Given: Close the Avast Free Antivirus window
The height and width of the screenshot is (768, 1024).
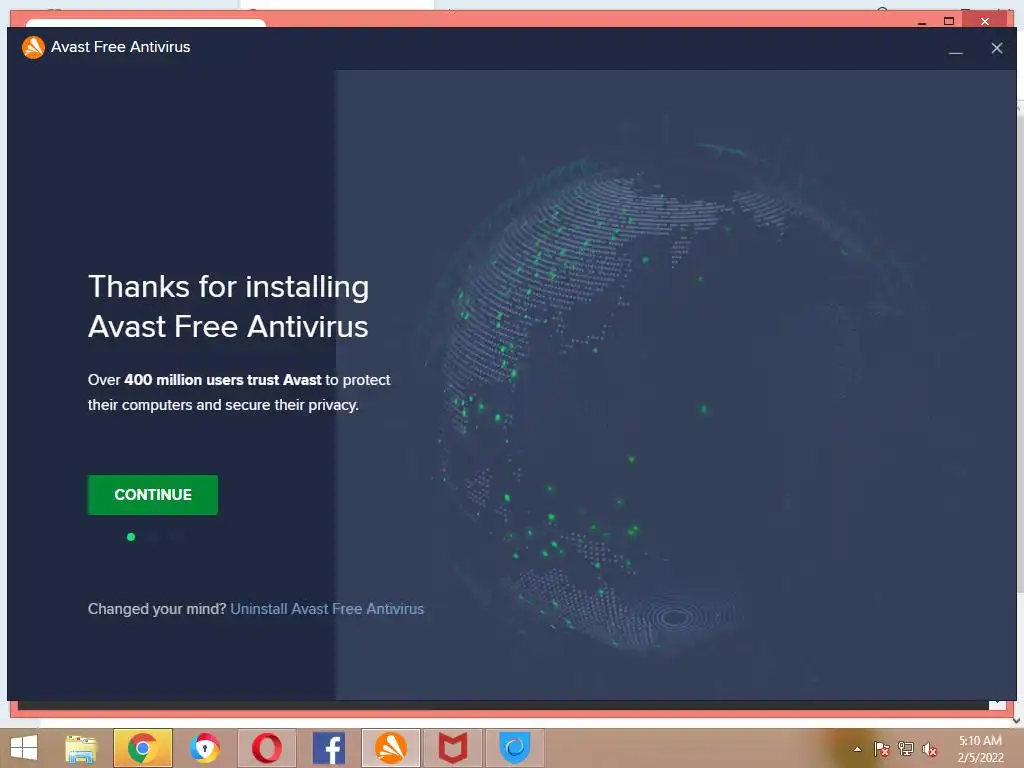Looking at the screenshot, I should pyautogui.click(x=997, y=48).
